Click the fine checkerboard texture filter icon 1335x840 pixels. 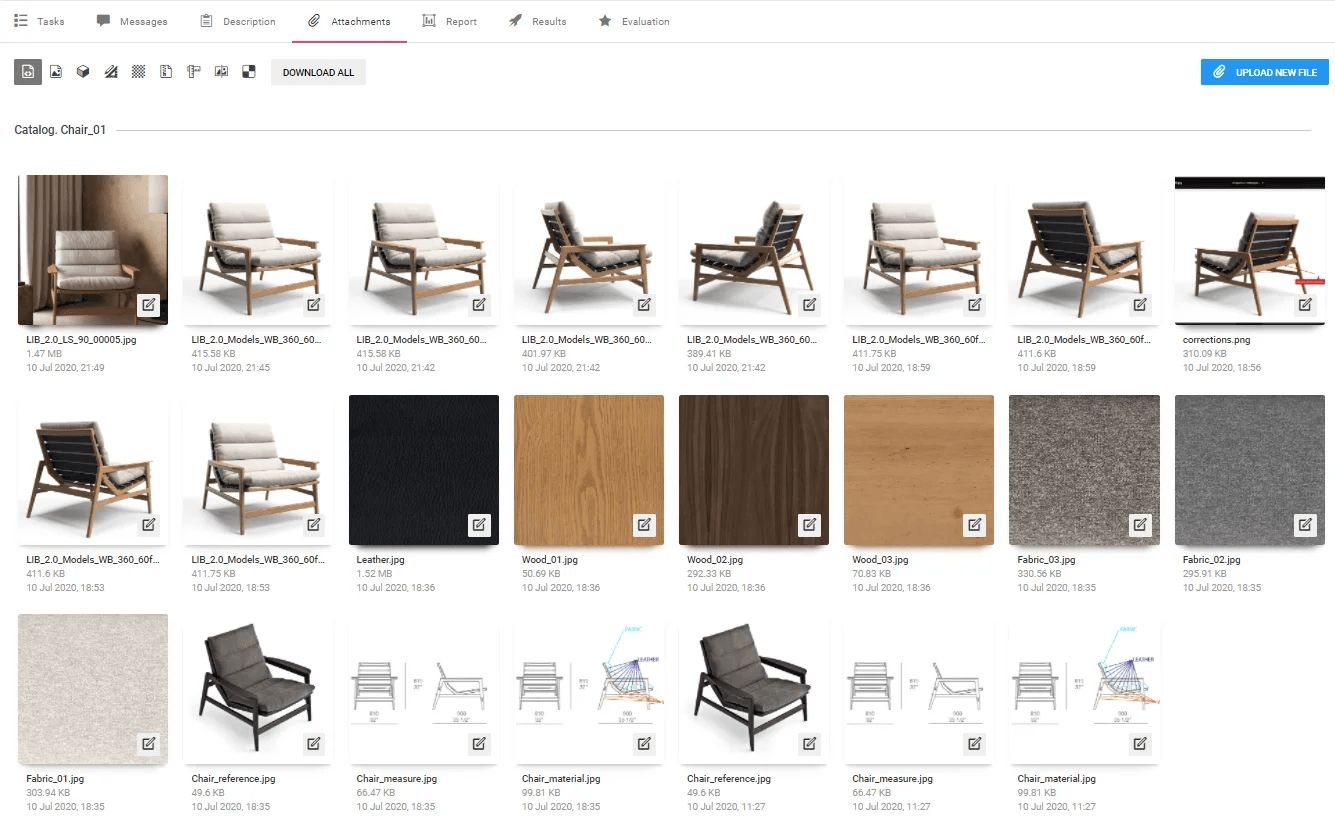point(139,72)
